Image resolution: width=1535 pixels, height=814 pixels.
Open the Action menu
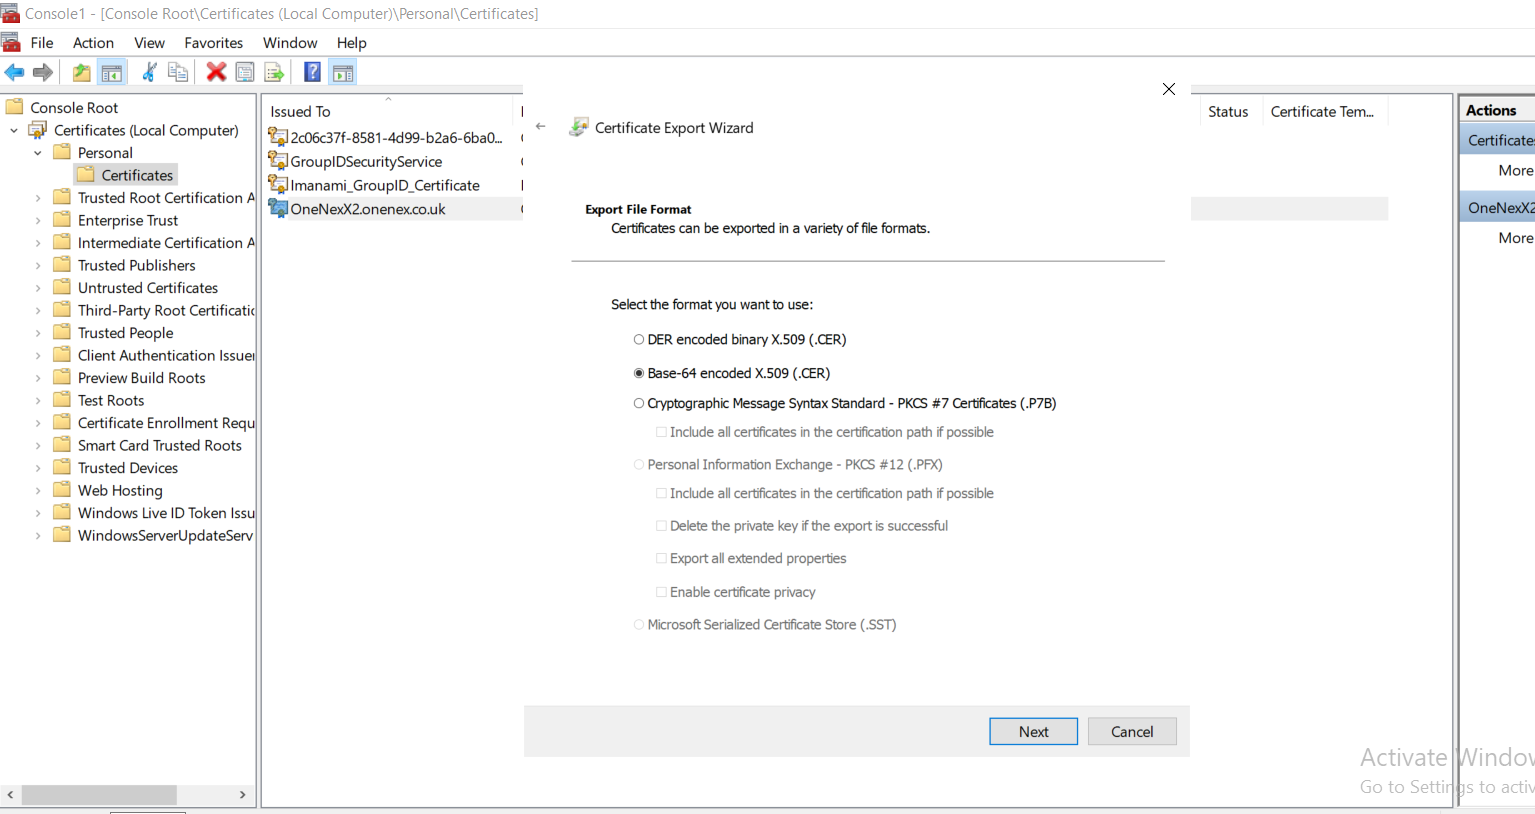pyautogui.click(x=93, y=42)
